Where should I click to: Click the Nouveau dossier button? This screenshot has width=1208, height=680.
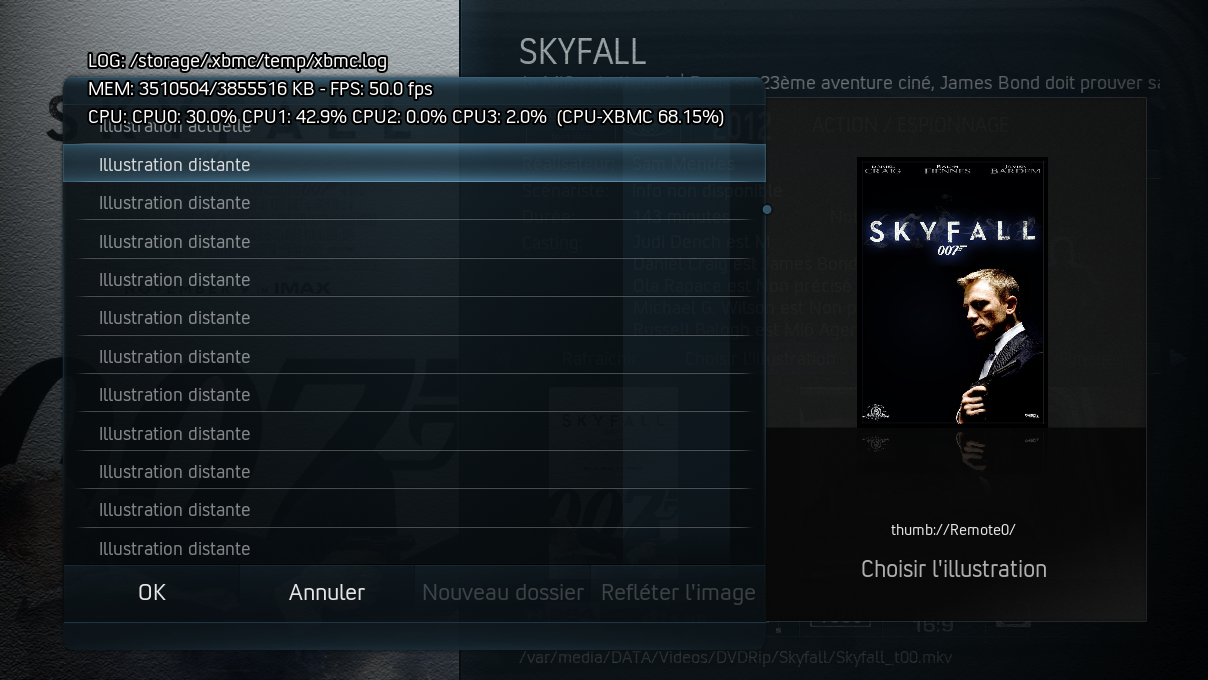(503, 592)
